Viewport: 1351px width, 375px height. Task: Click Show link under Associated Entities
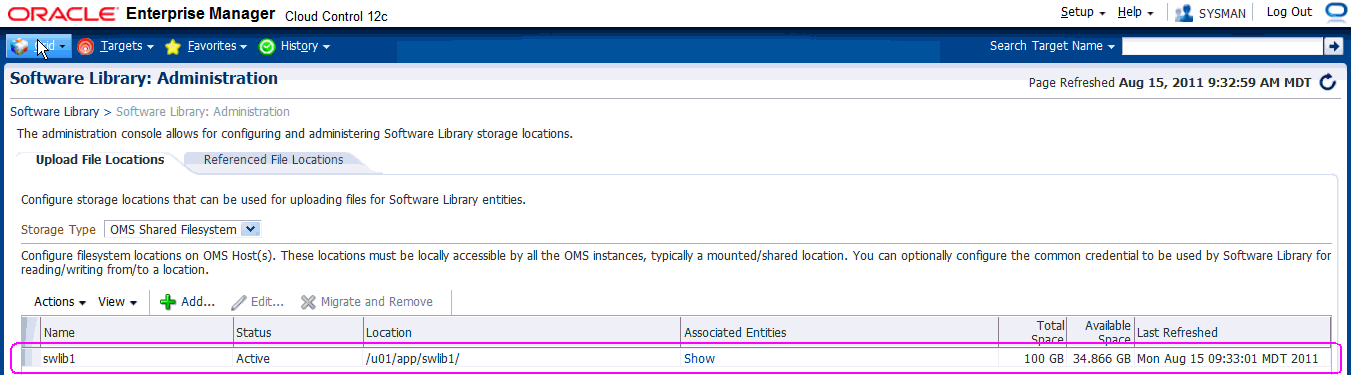pos(699,358)
